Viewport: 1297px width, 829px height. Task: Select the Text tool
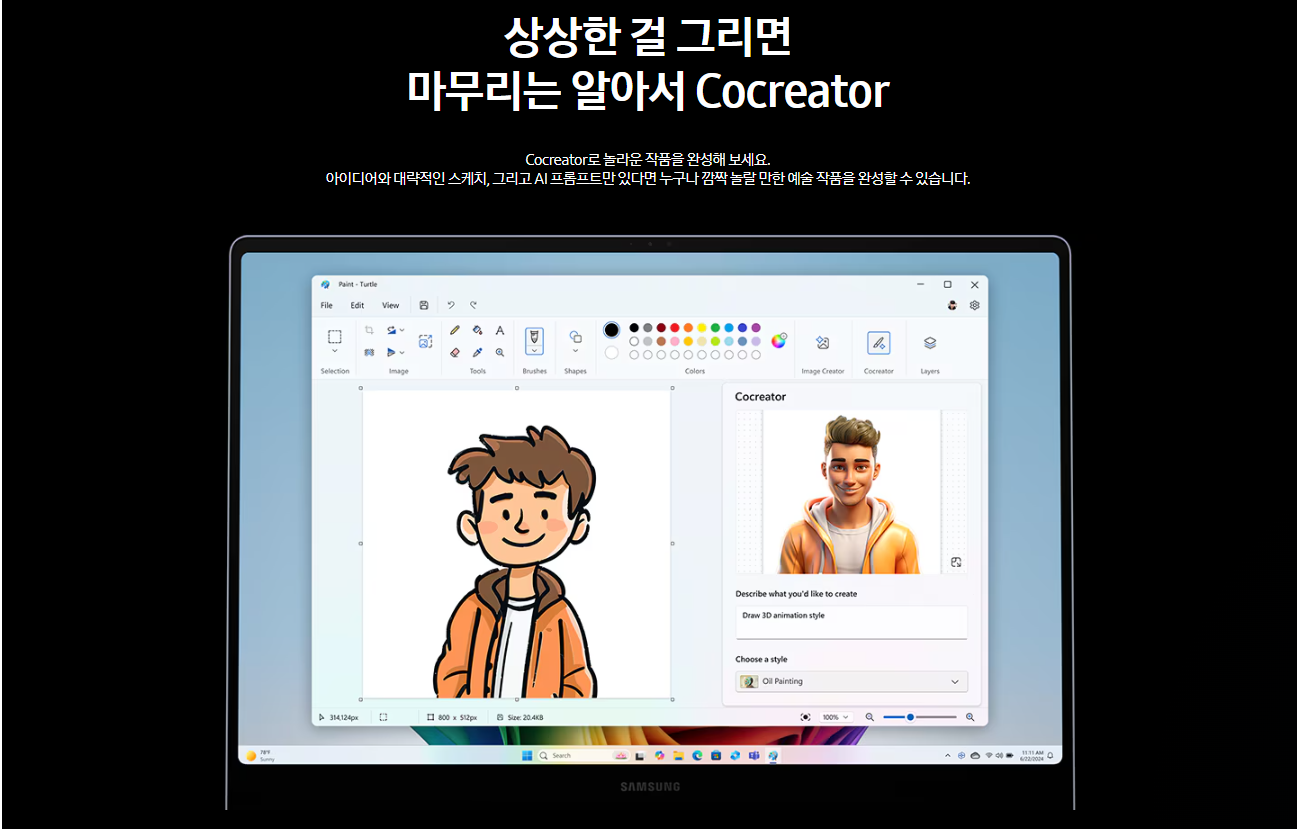(500, 330)
